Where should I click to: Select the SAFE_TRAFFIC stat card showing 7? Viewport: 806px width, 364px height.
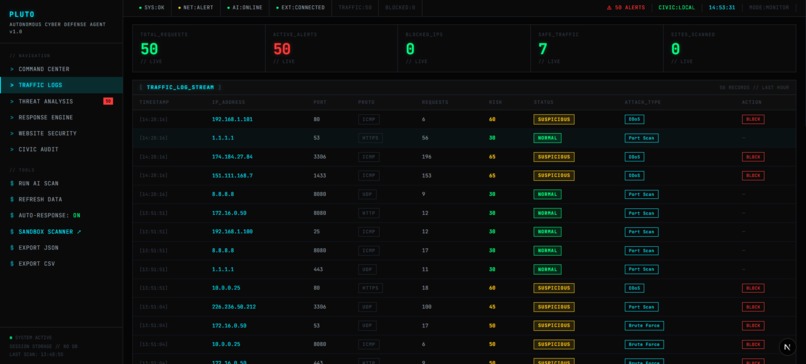(x=597, y=48)
